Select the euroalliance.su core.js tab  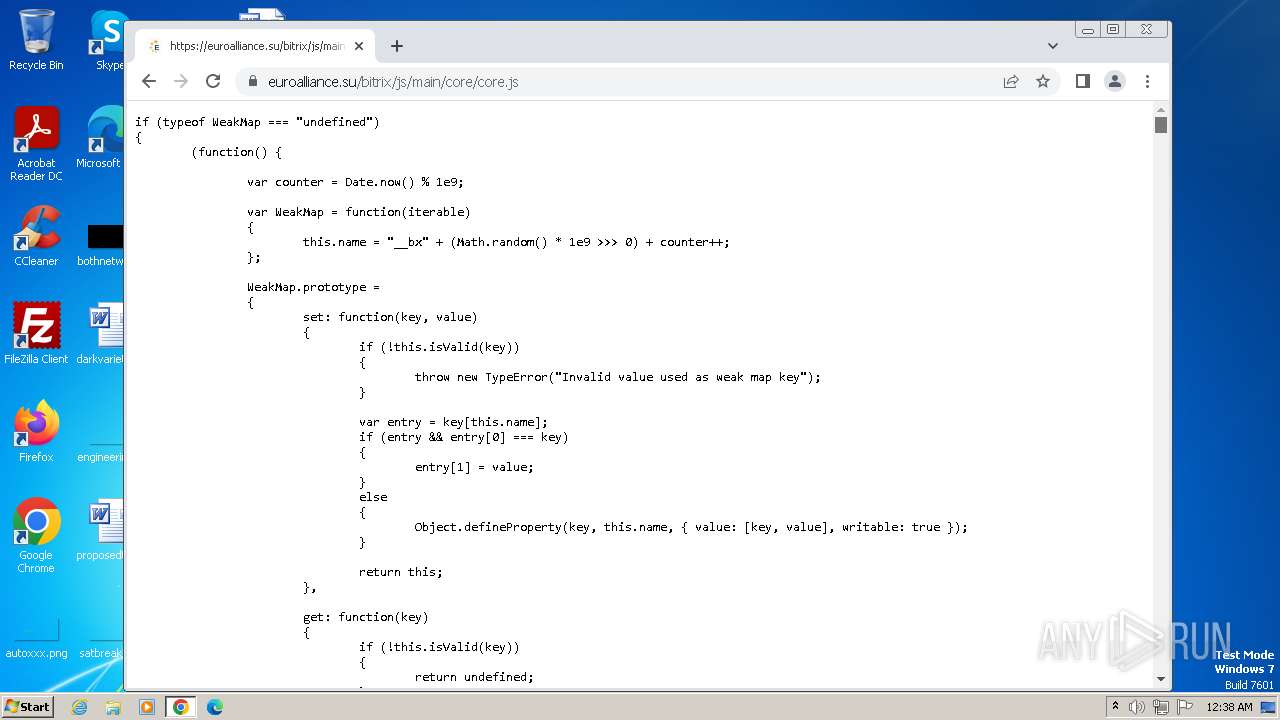tap(255, 46)
